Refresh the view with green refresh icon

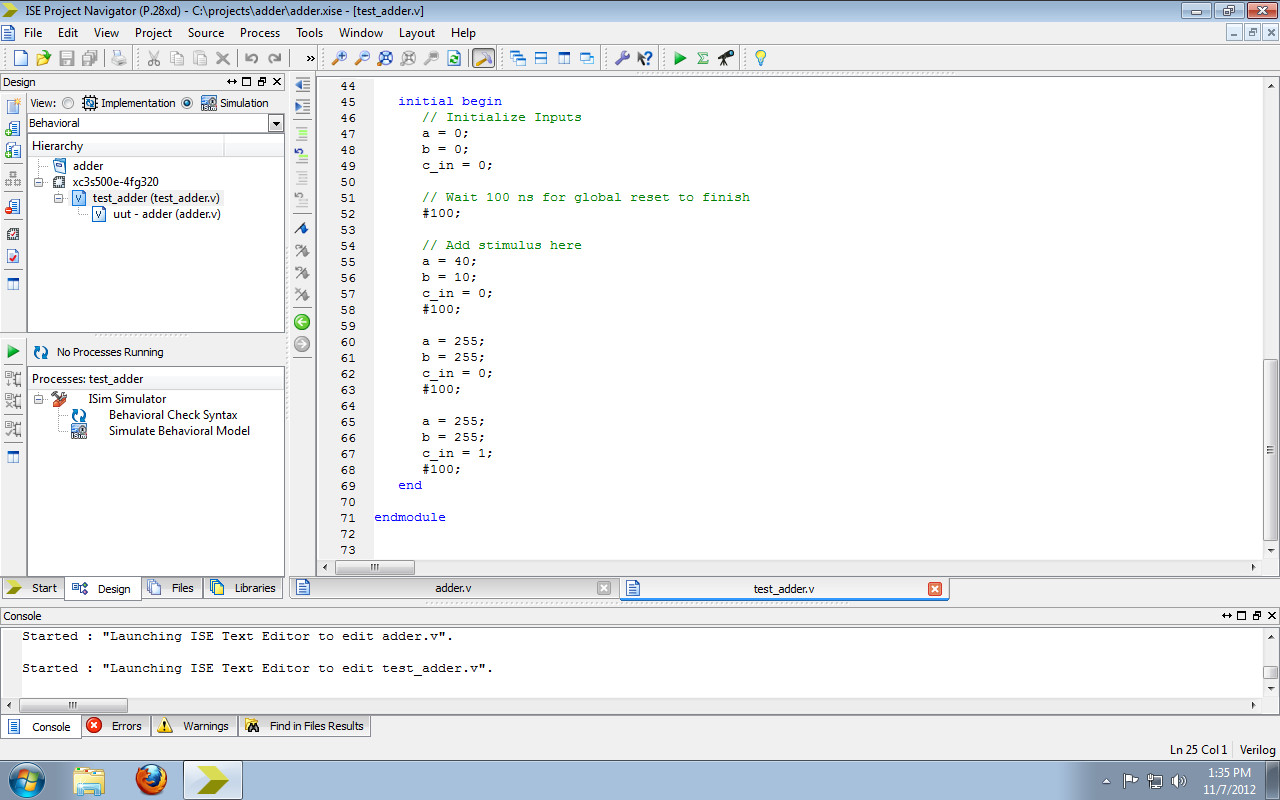coord(453,58)
